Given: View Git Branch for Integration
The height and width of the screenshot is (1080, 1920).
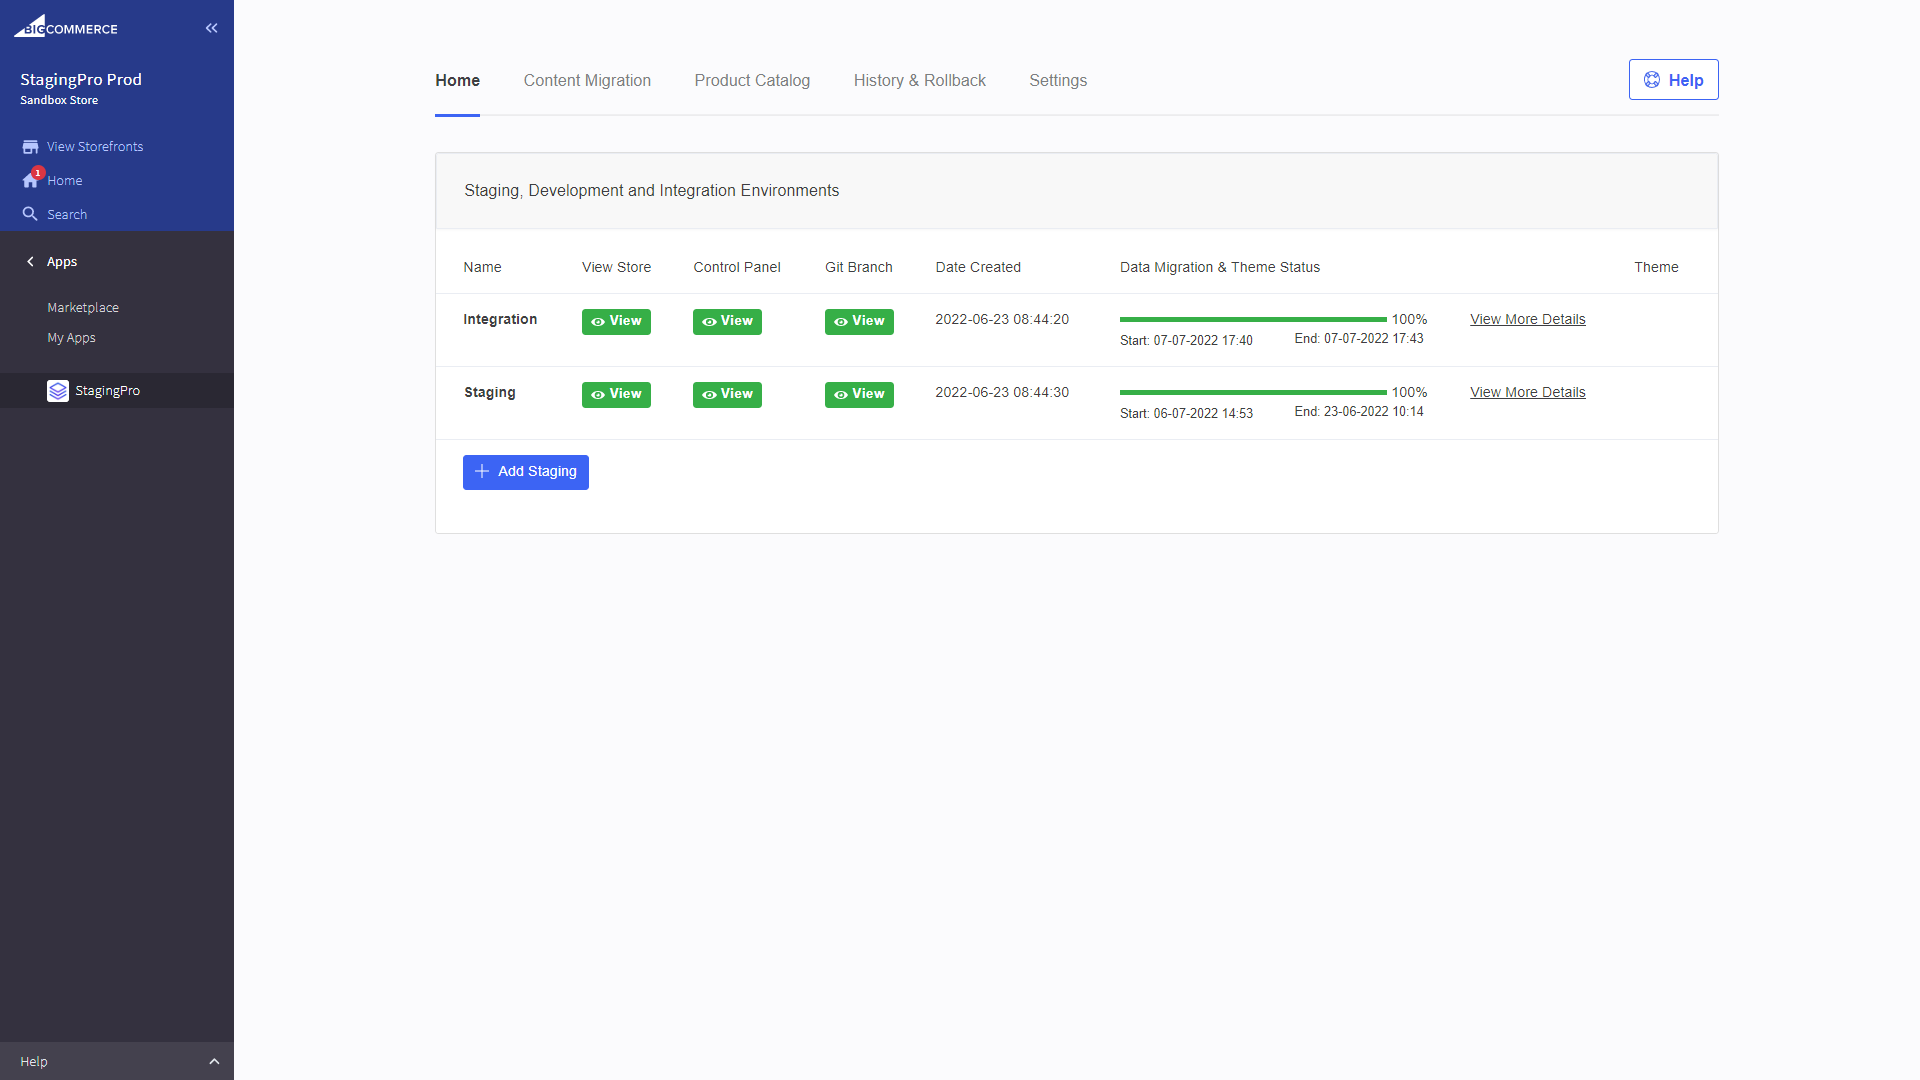Looking at the screenshot, I should click(859, 322).
